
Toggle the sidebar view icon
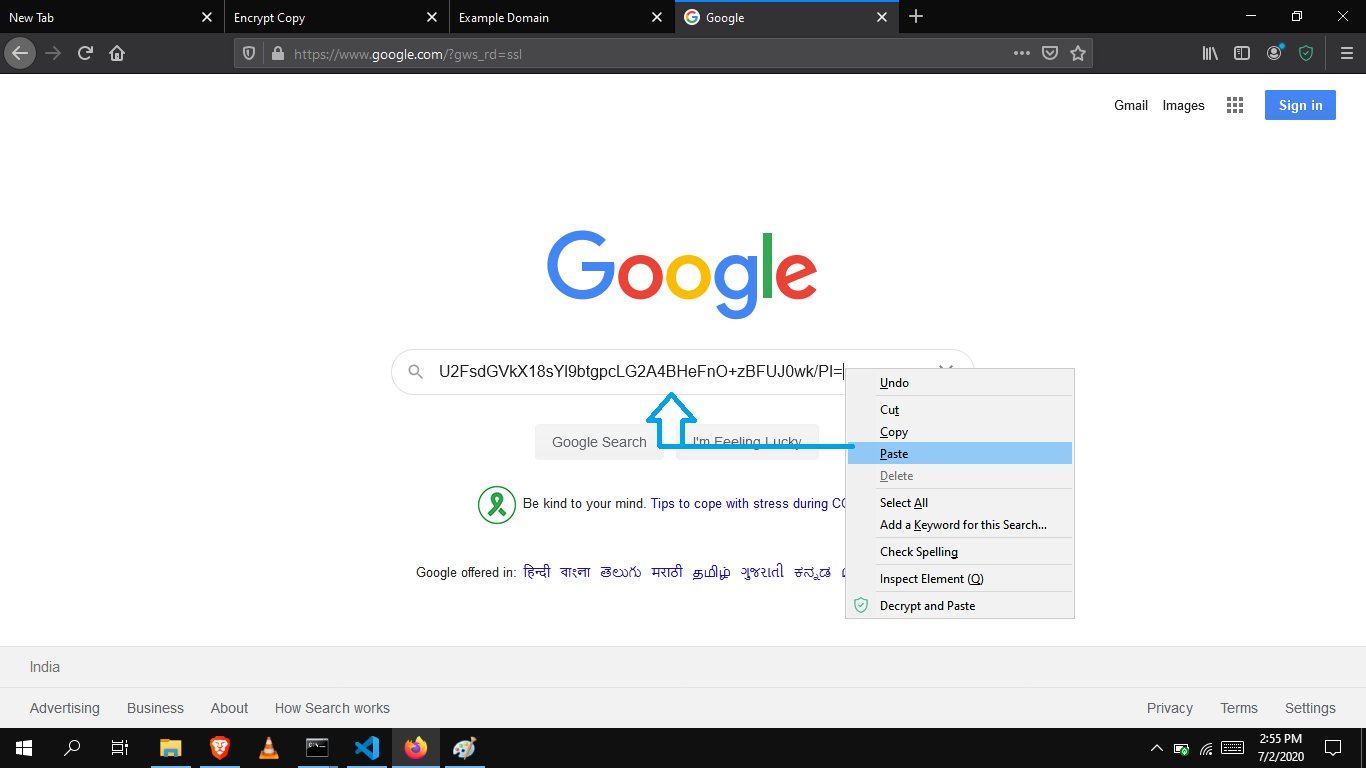(x=1242, y=53)
